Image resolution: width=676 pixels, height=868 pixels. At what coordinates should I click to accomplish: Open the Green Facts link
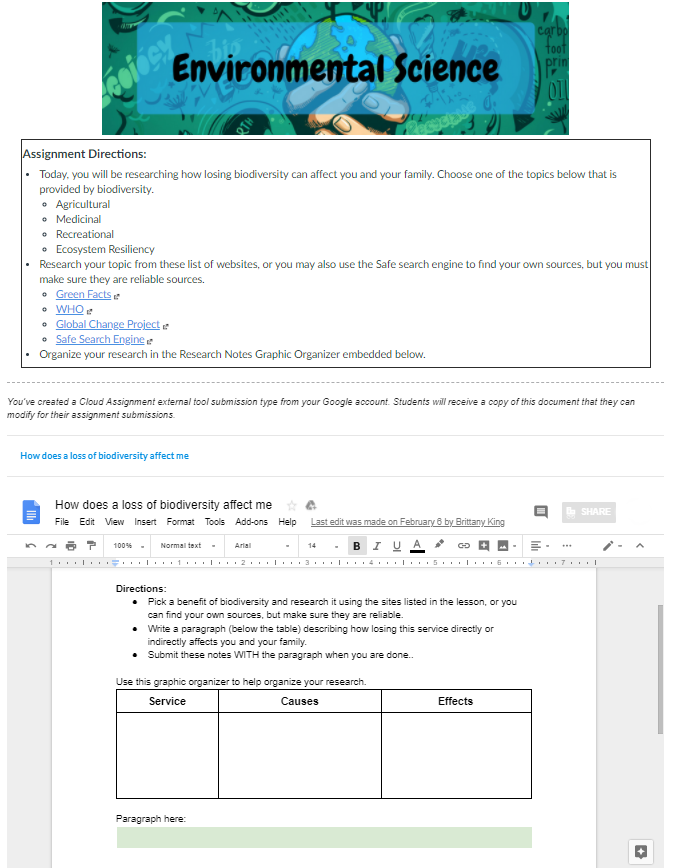point(83,295)
